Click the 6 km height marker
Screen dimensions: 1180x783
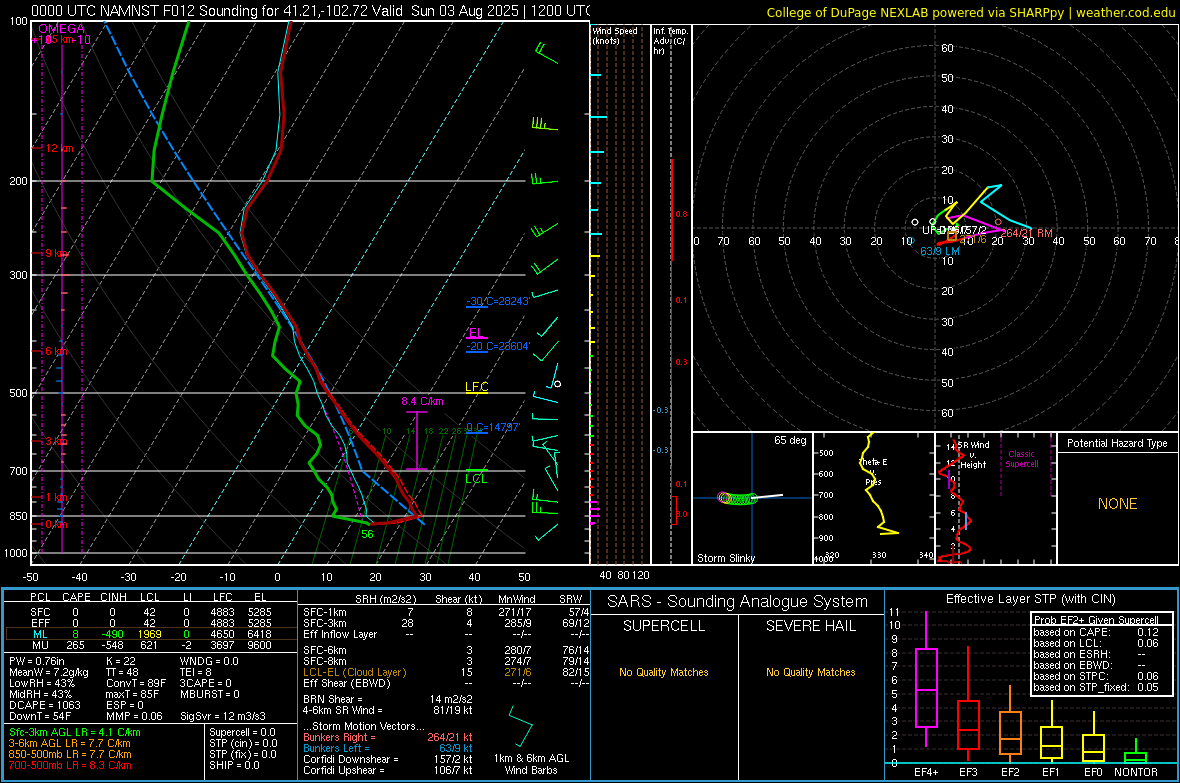point(56,352)
